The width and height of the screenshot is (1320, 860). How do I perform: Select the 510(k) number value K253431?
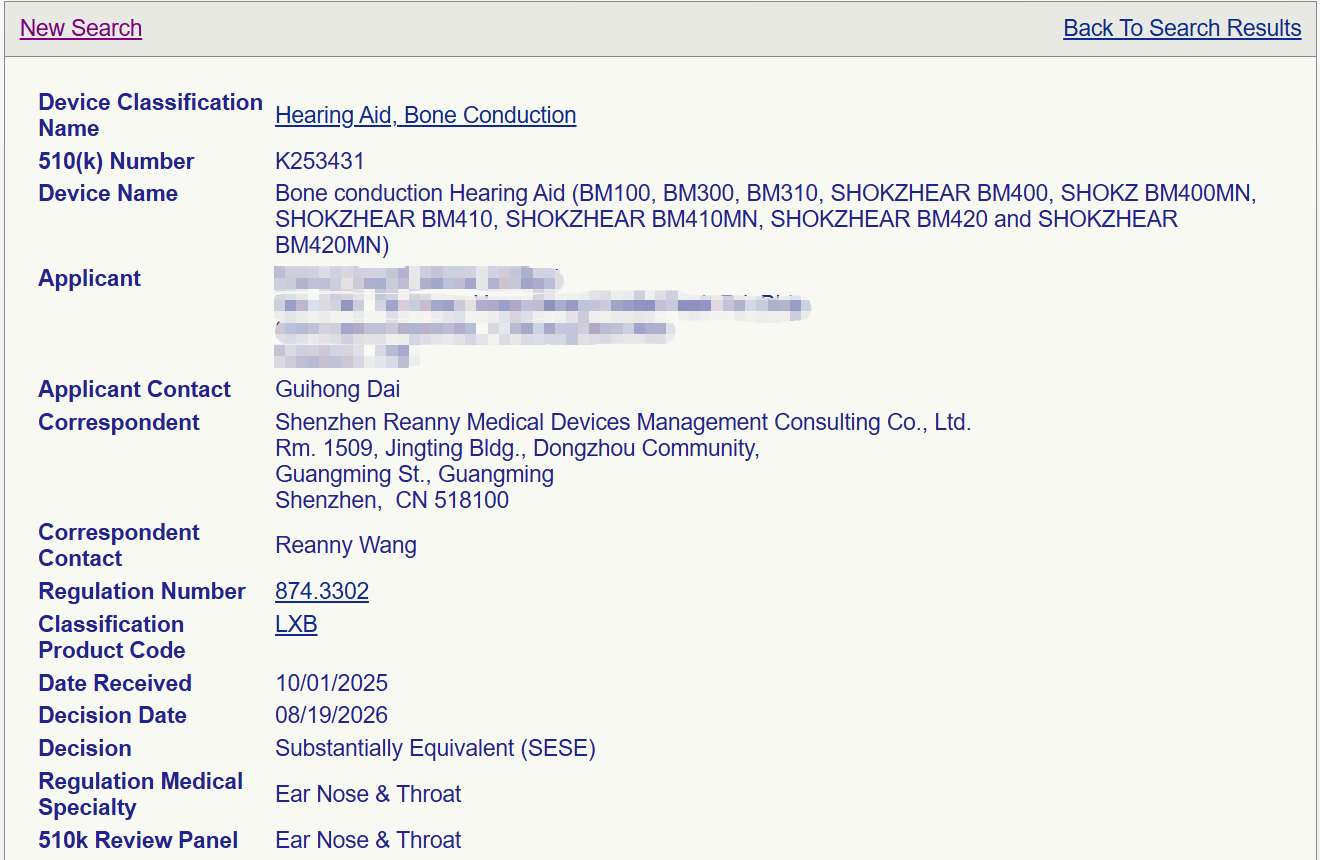[x=320, y=161]
